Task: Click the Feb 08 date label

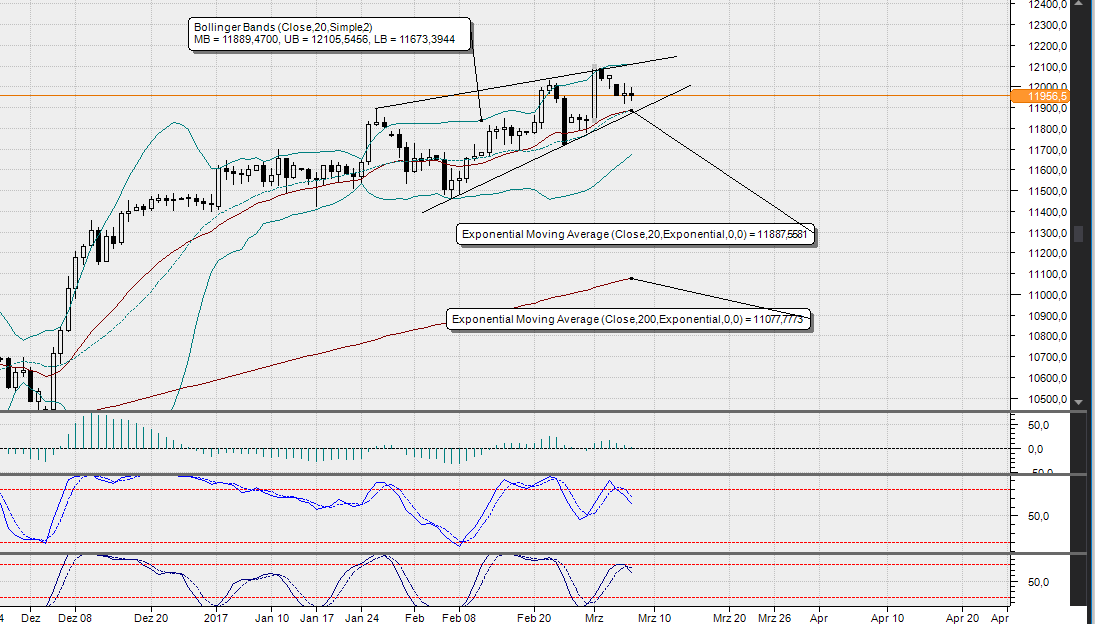Action: [x=459, y=618]
